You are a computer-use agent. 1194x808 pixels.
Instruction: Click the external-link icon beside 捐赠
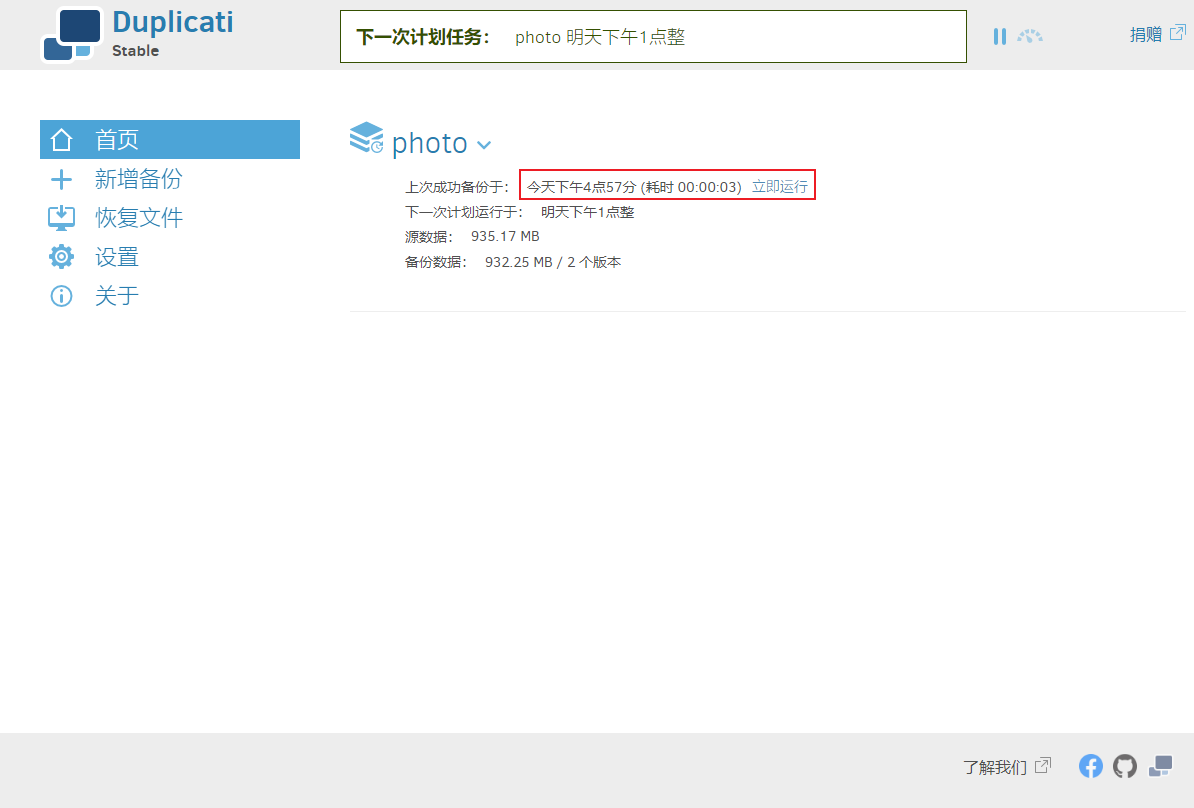(x=1177, y=33)
